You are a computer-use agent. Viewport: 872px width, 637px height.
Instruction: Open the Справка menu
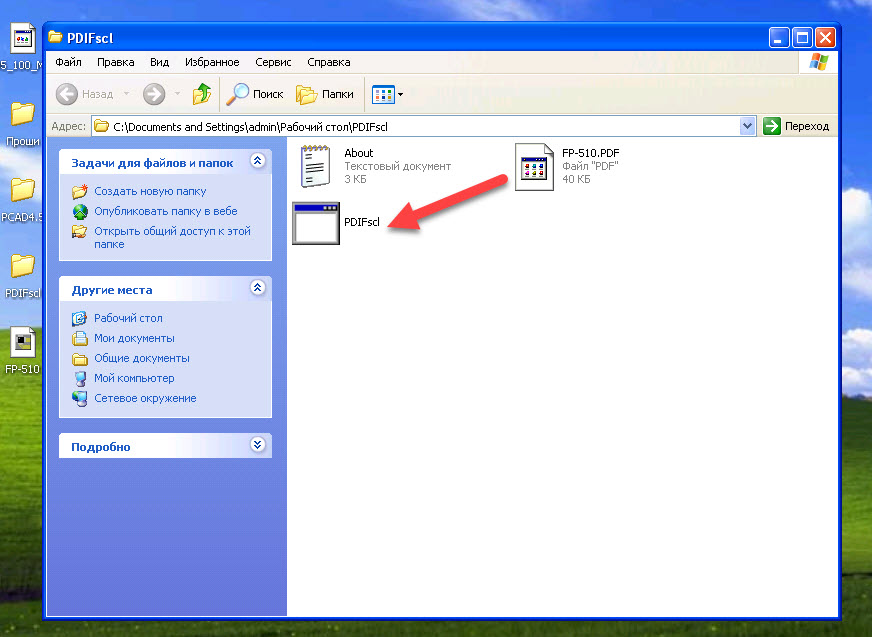(x=329, y=62)
